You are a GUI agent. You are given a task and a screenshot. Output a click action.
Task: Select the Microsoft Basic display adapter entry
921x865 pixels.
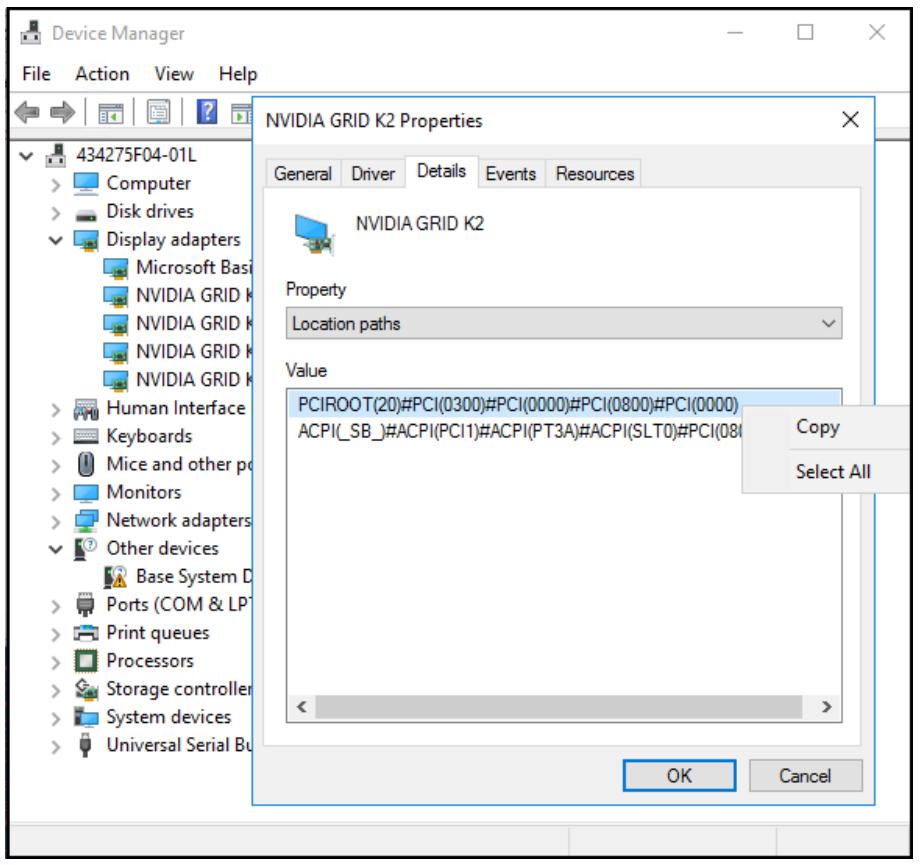194,268
